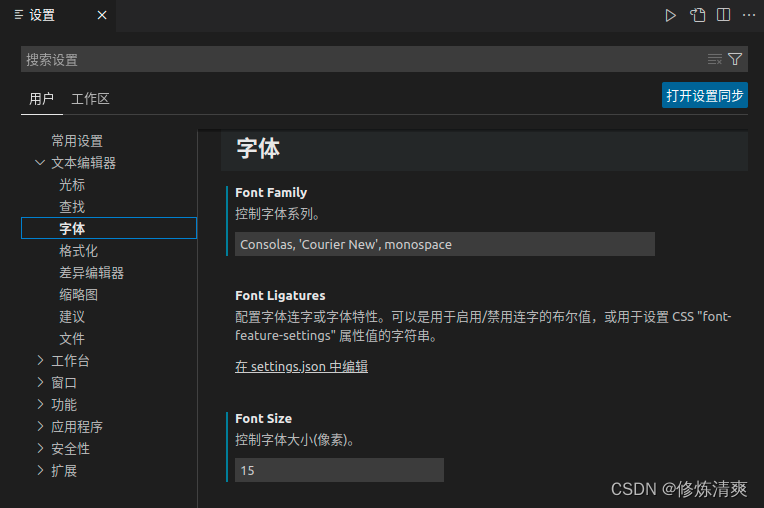Open the 在 settings.json 中编辑 link
Screen dimensions: 764x508
click(x=302, y=366)
